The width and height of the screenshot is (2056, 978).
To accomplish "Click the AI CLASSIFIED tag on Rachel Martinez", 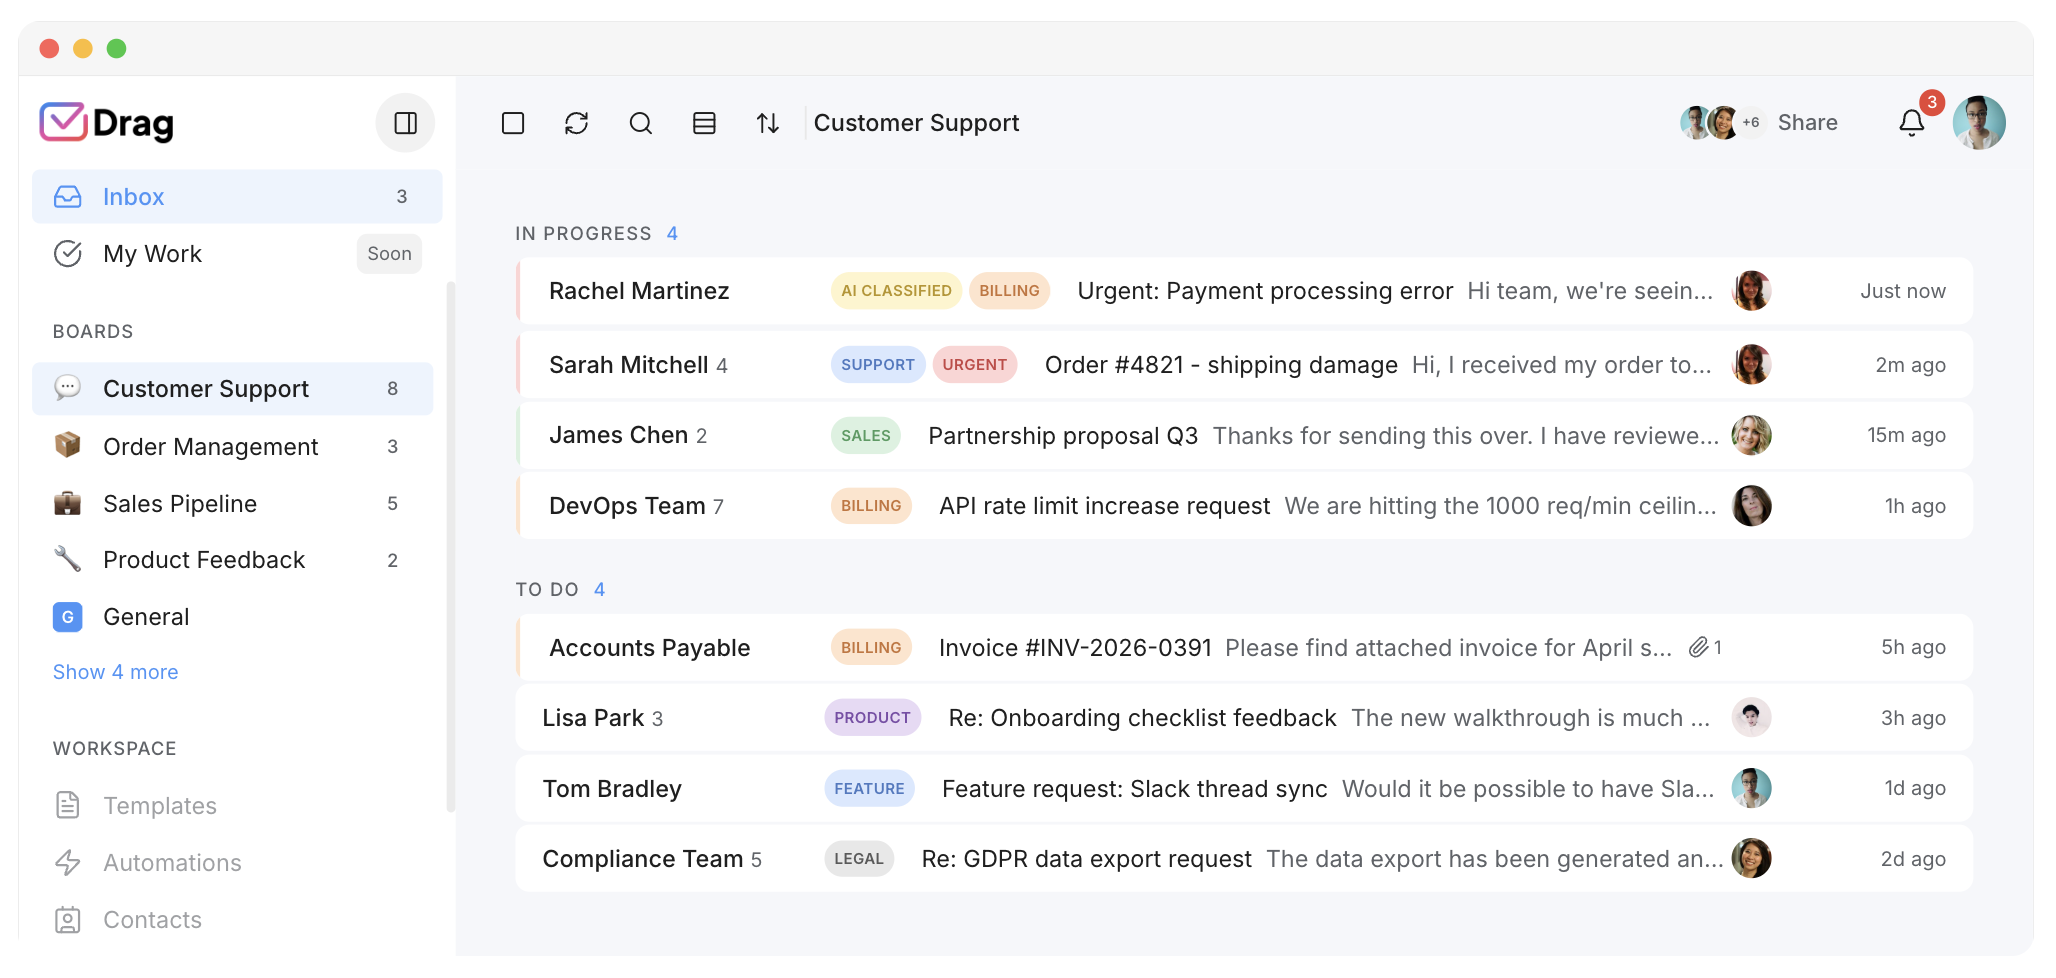I will point(896,291).
